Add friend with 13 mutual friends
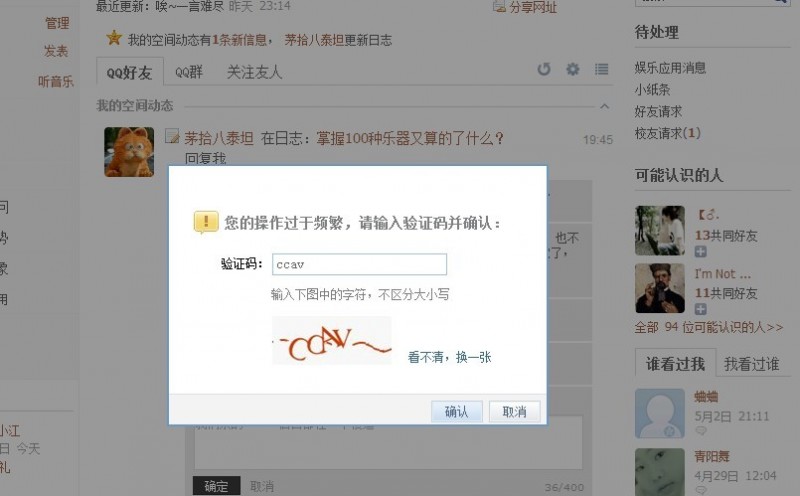This screenshot has width=800, height=496. pyautogui.click(x=701, y=251)
